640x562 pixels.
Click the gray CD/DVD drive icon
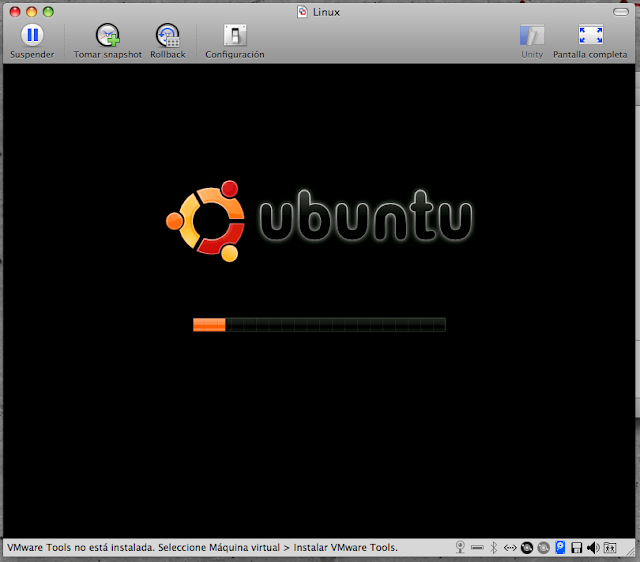tap(543, 547)
